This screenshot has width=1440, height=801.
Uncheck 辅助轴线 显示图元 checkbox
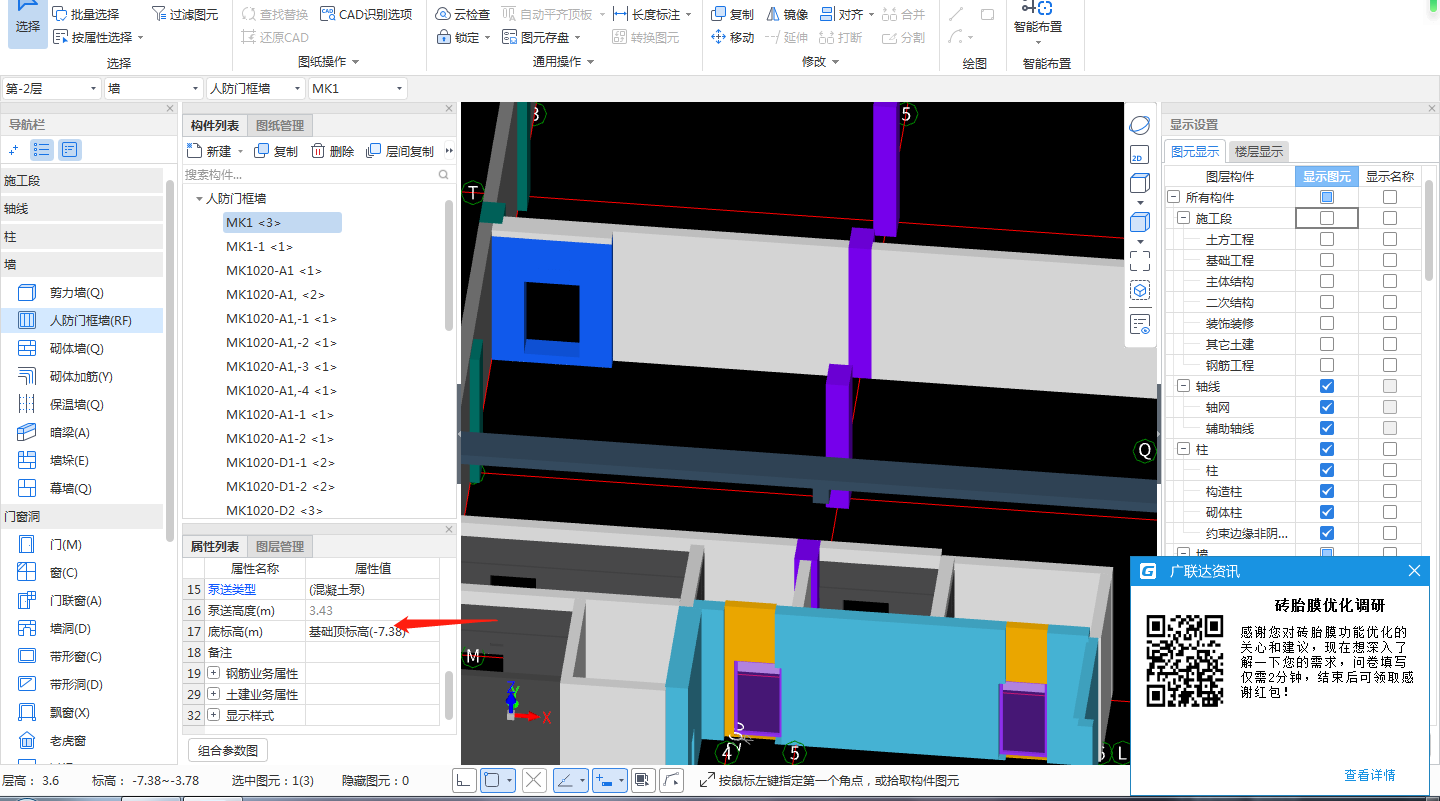point(1327,428)
